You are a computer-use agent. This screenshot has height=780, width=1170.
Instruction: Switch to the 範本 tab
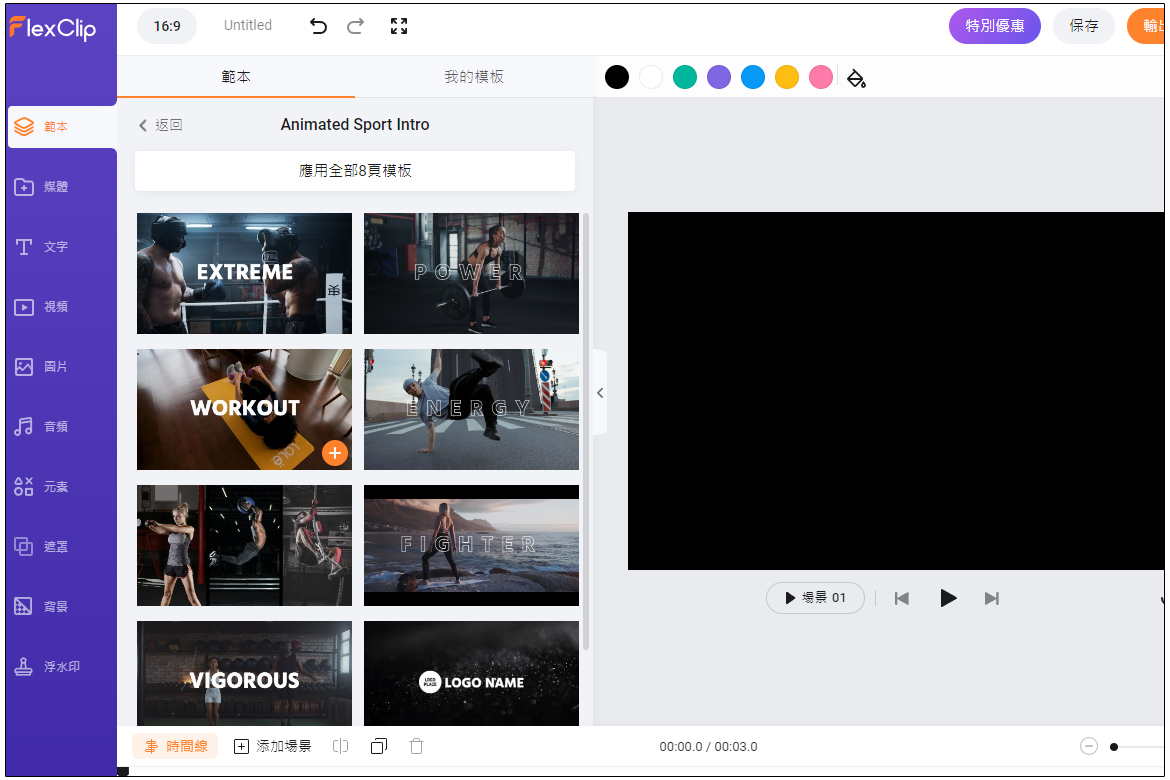click(x=236, y=77)
